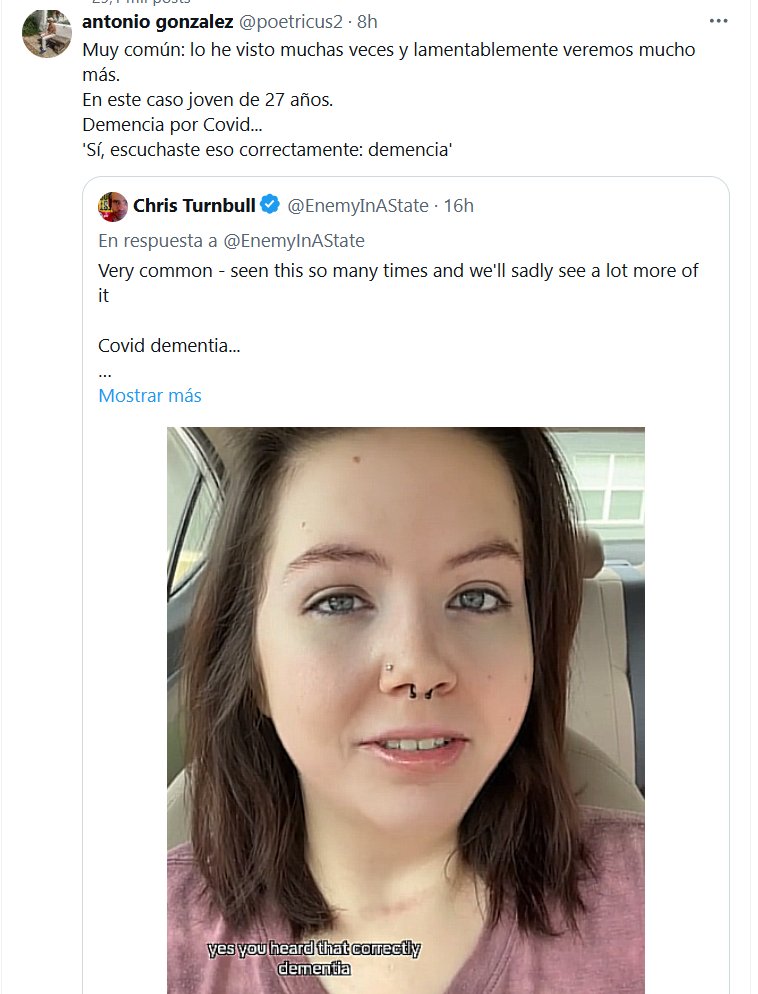Open the Chris Turnbull display name
Screen dimensions: 758x994
click(x=192, y=206)
